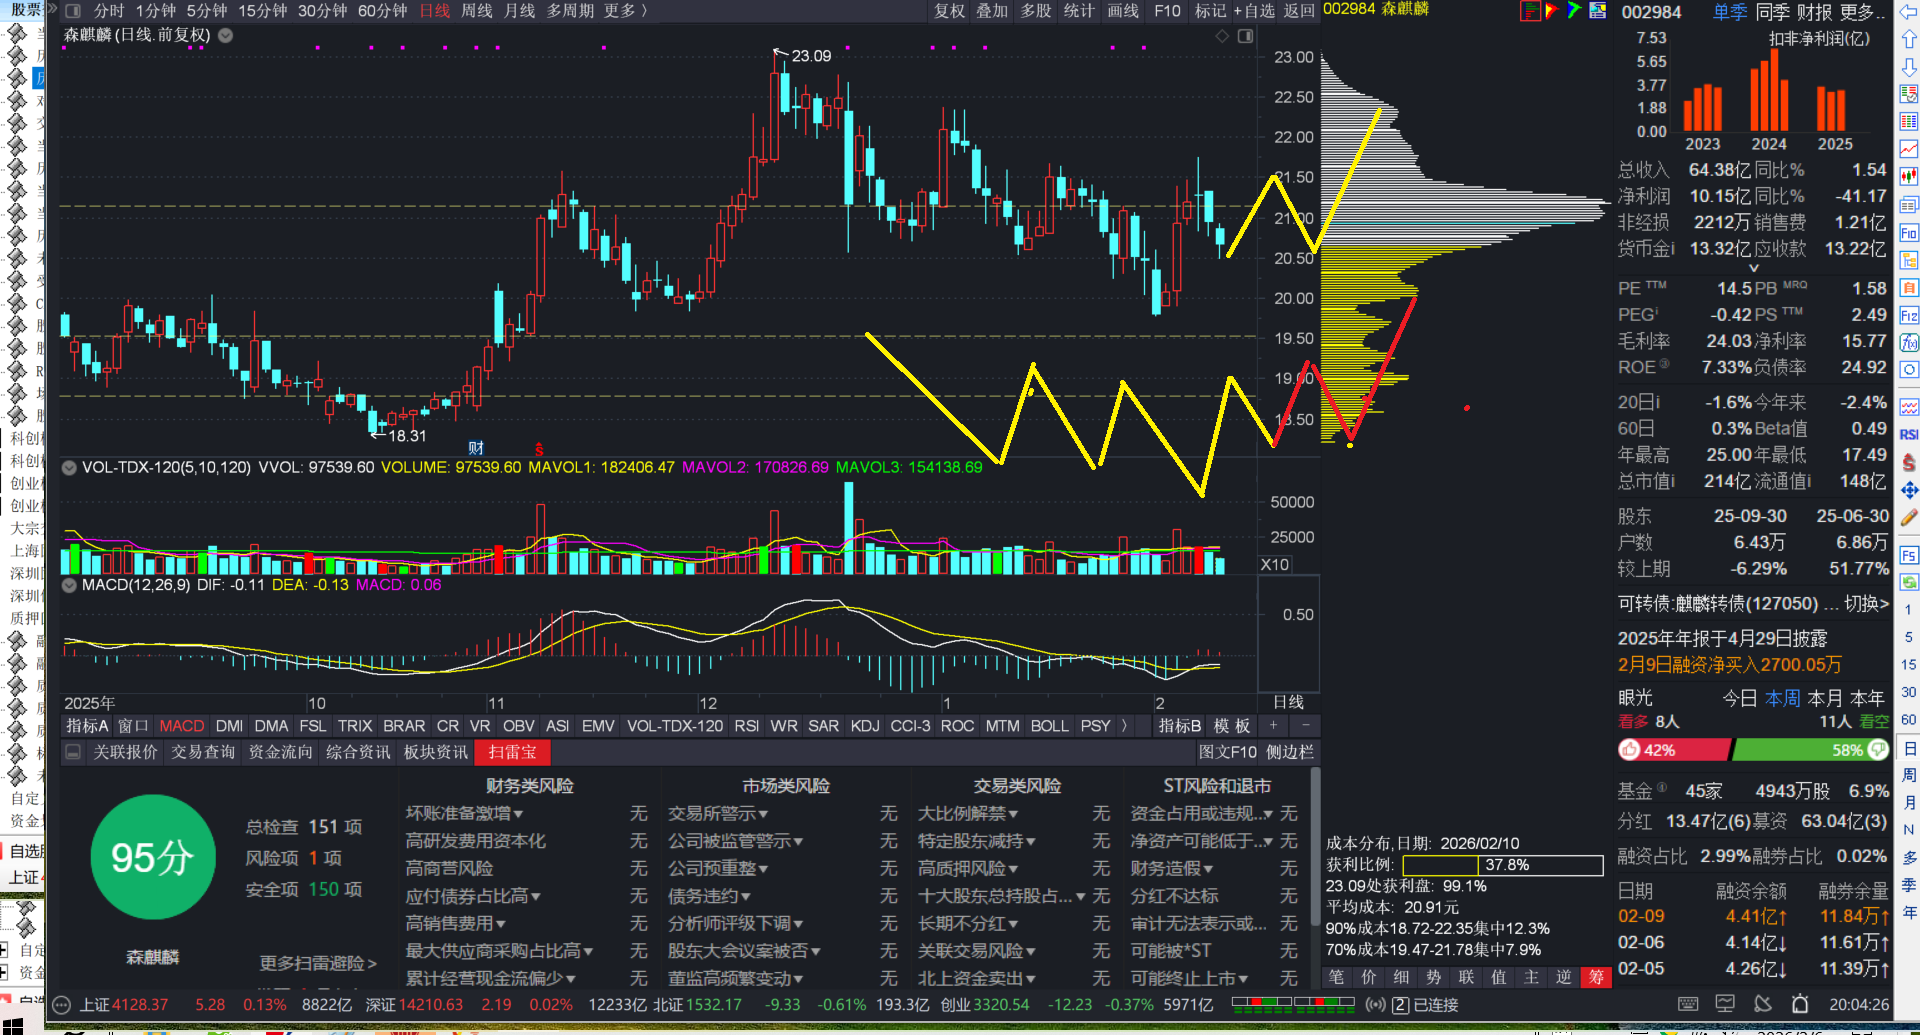Expand 交易所警示 risk details
The image size is (1920, 1035).
pyautogui.click(x=718, y=814)
